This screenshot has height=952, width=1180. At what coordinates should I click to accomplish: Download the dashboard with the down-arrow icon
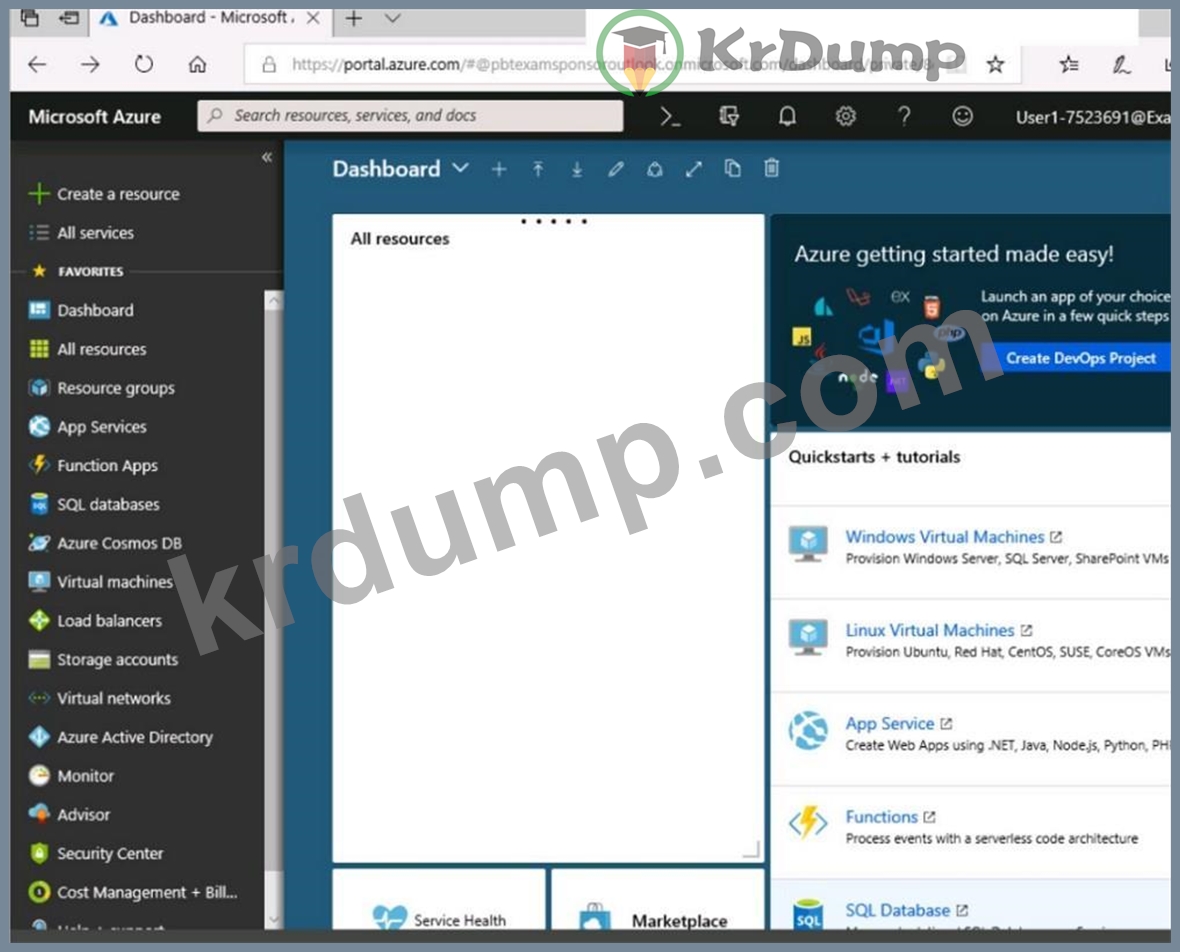(577, 169)
